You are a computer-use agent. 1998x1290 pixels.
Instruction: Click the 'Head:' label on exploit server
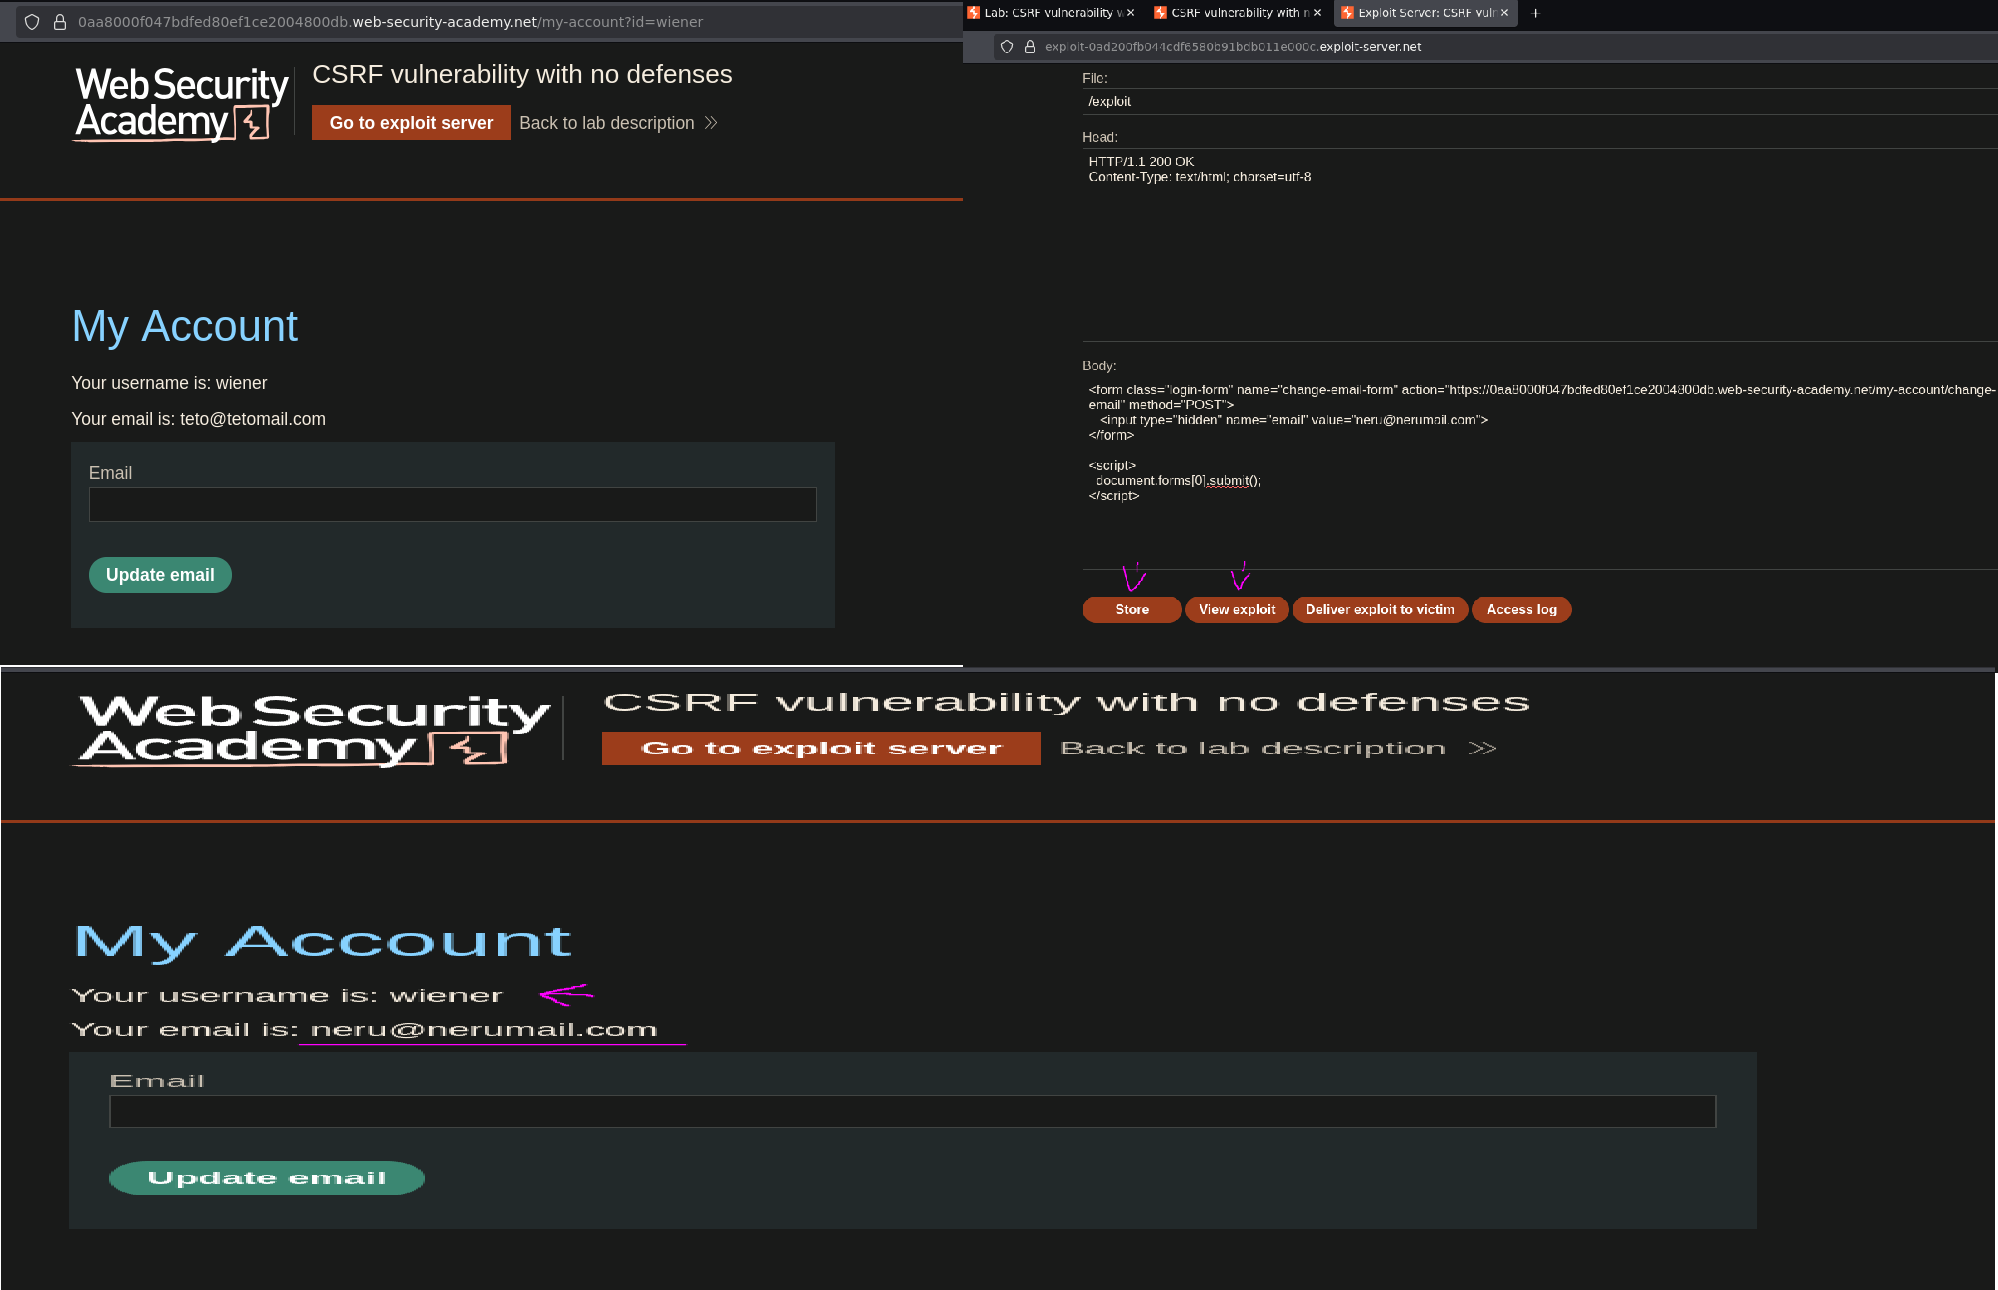[x=1100, y=137]
